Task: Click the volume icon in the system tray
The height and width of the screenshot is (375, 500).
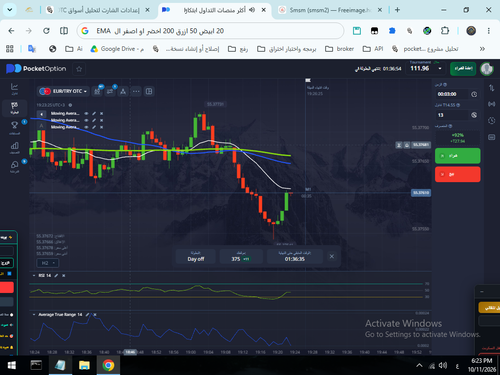Action: (443, 366)
